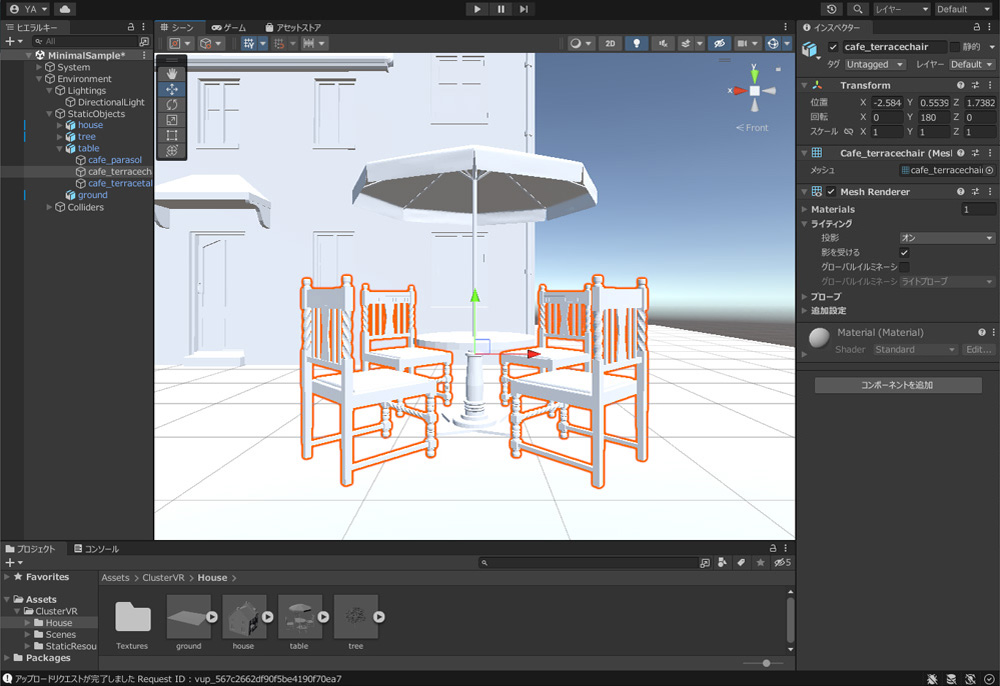Viewport: 1000px width, 686px height.
Task: Pick the Rect transform tool
Action: click(172, 135)
